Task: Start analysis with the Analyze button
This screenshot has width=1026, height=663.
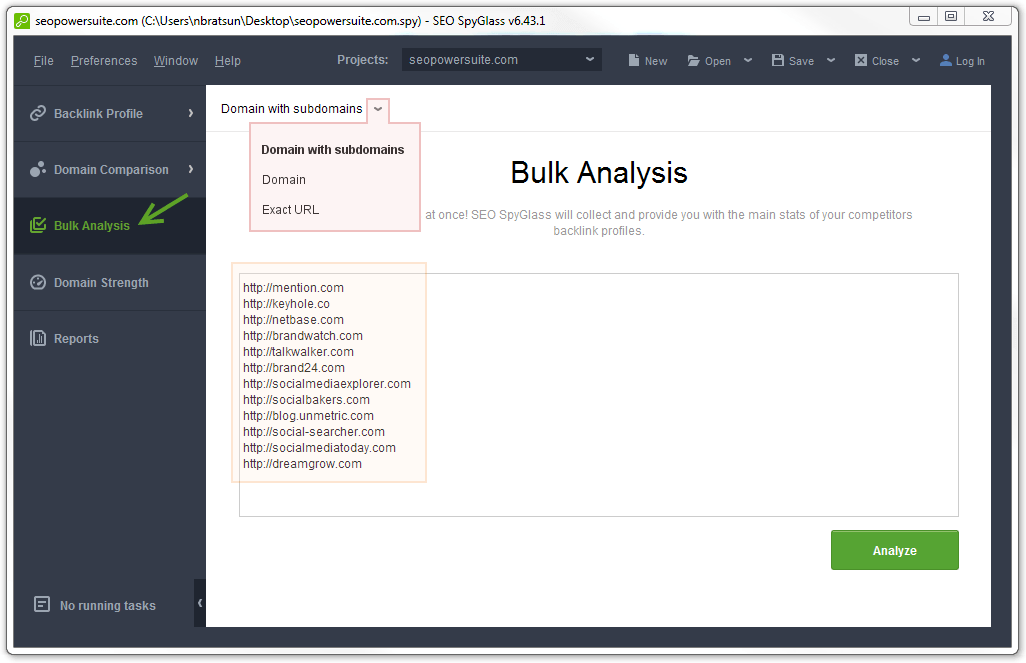Action: coord(894,550)
